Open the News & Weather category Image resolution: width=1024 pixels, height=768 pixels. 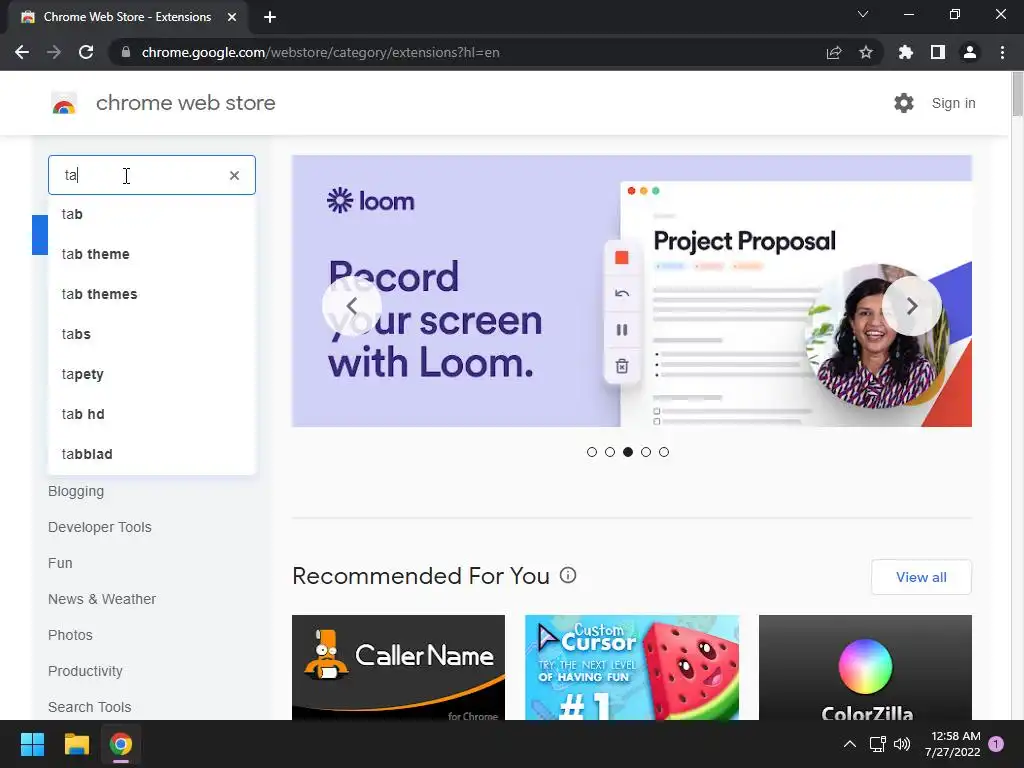102,599
